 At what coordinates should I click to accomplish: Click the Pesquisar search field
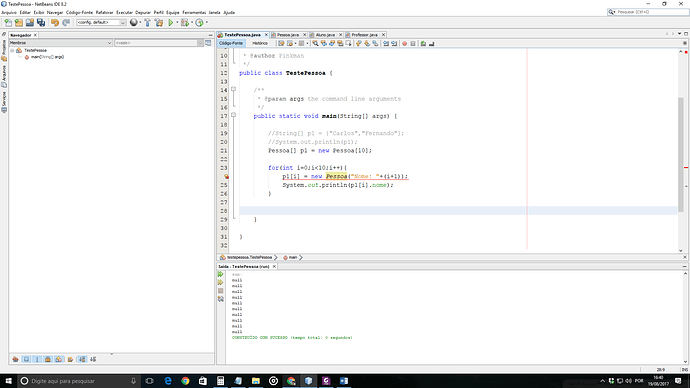[x=648, y=12]
